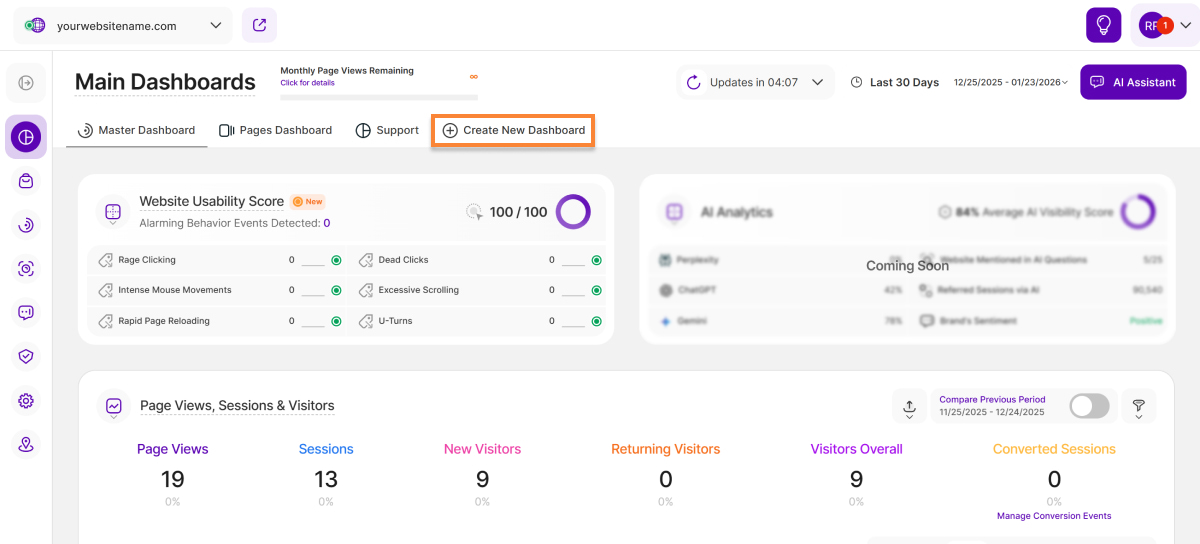
Task: Click the open website external link icon
Action: 259,25
